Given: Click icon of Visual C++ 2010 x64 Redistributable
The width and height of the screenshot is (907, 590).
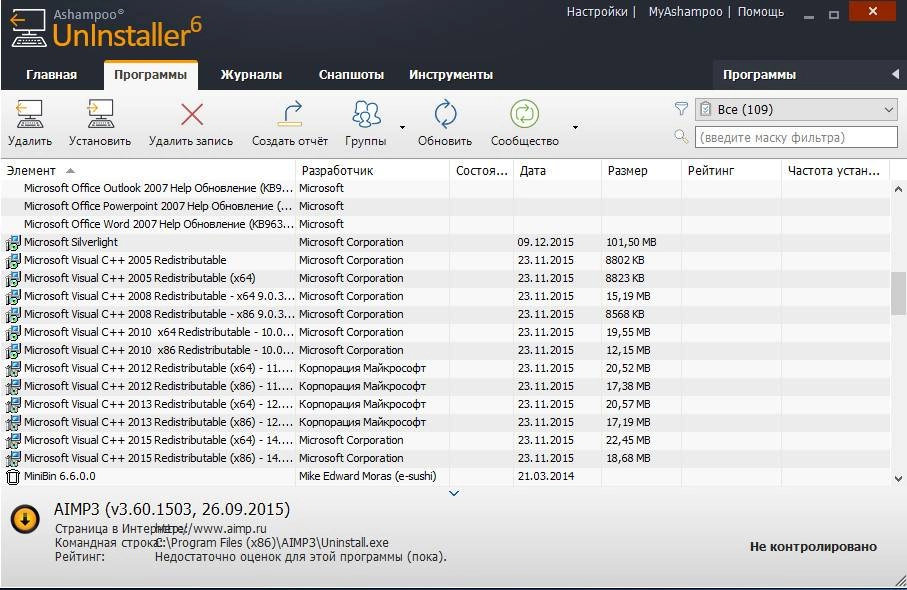Looking at the screenshot, I should (x=13, y=333).
